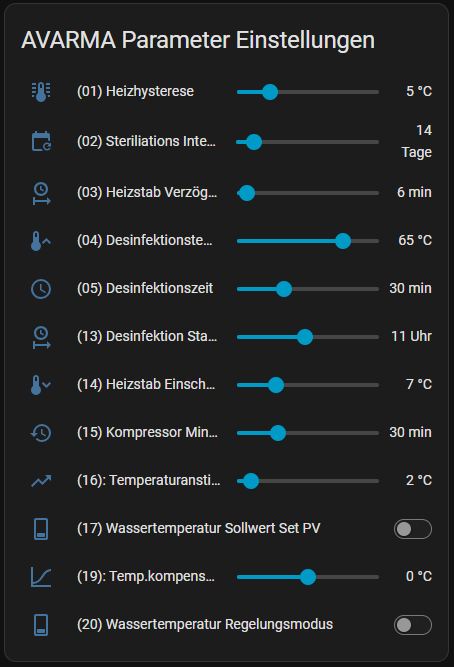Click the history icon beside Kompressor Min
Image resolution: width=454 pixels, height=667 pixels.
click(x=41, y=433)
